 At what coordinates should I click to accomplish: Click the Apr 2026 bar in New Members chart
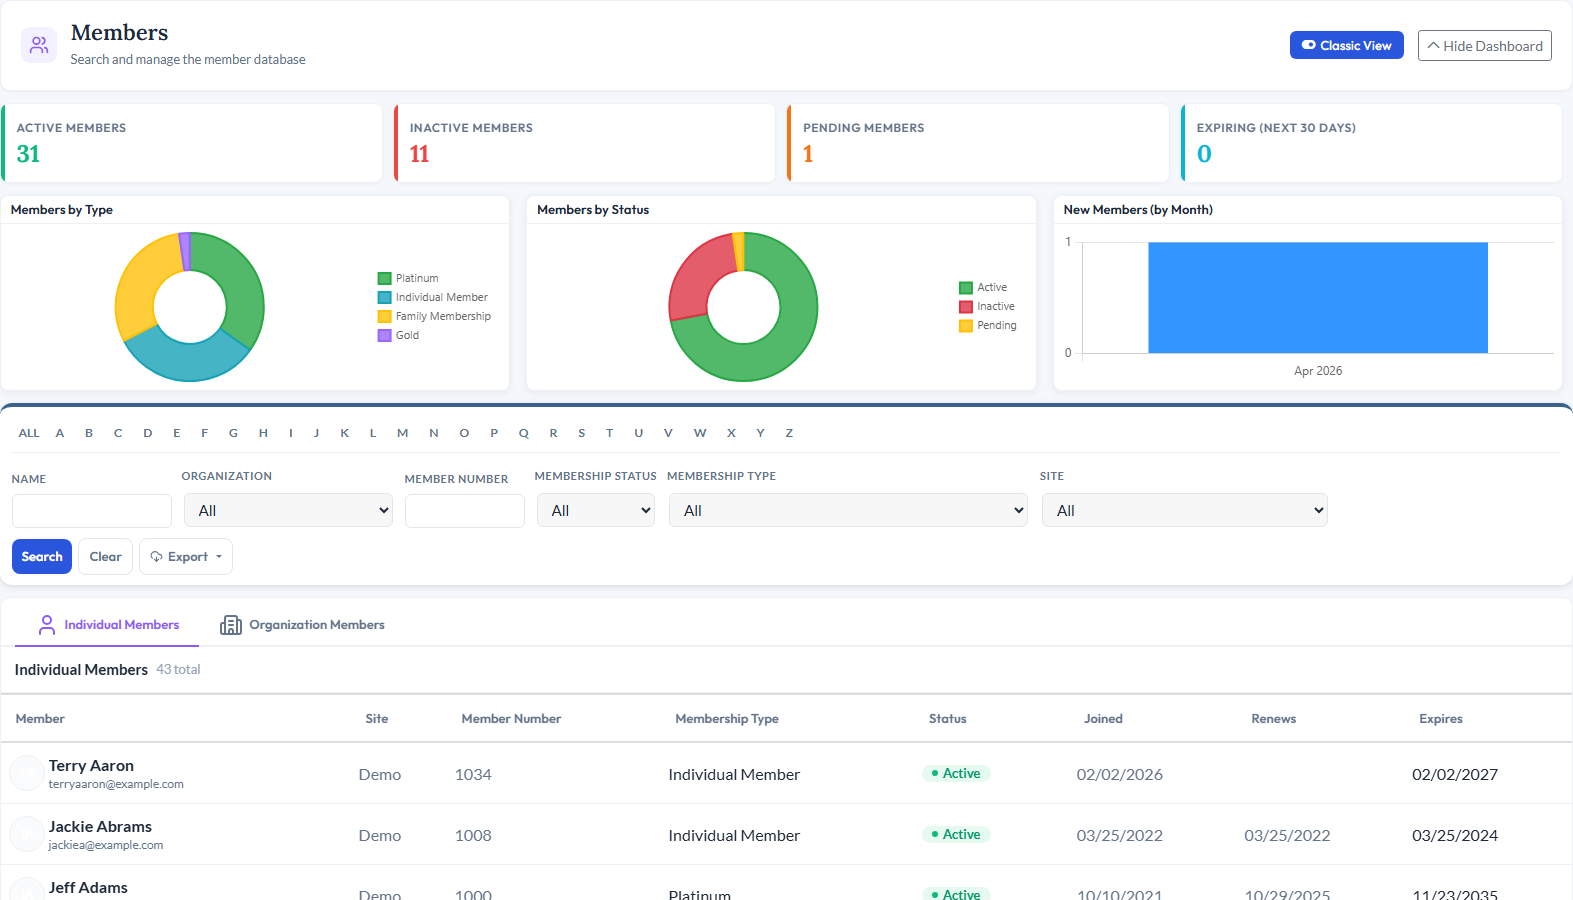click(x=1318, y=298)
